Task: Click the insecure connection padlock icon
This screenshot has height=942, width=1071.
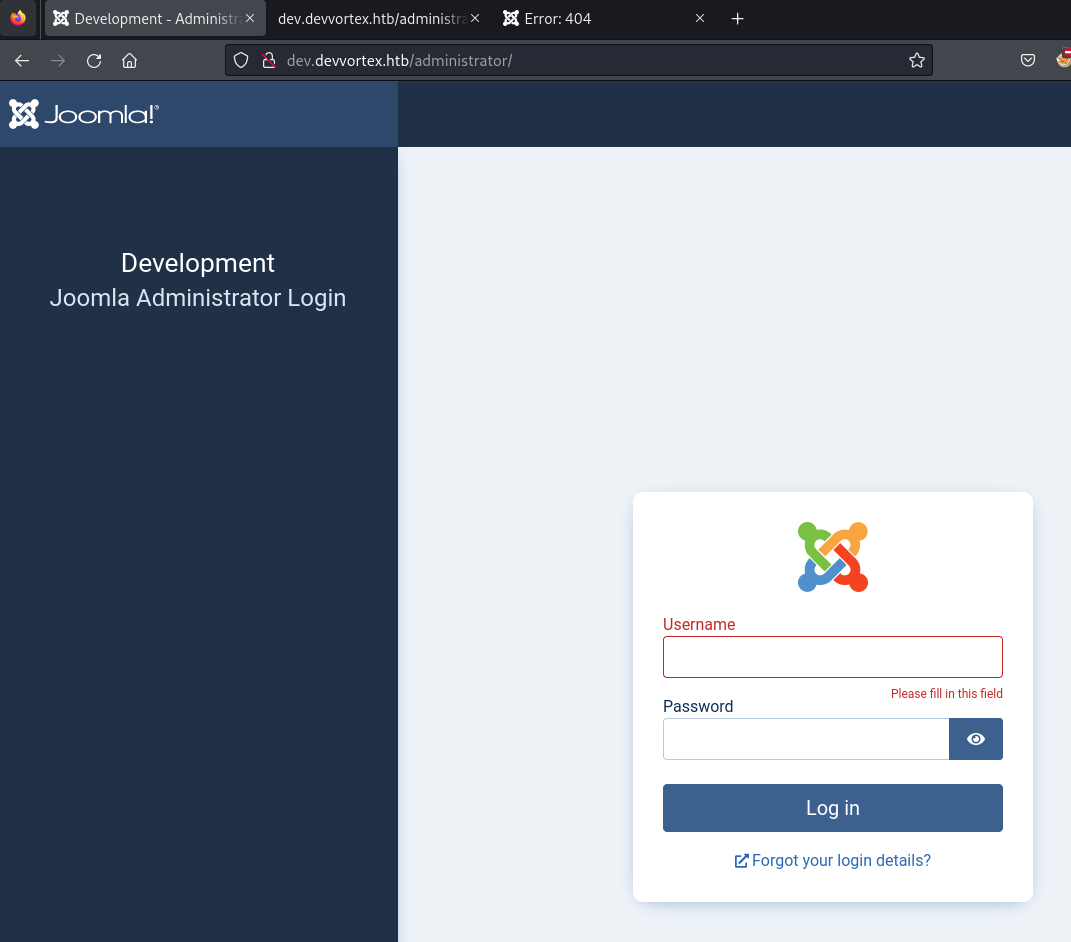Action: click(x=268, y=60)
